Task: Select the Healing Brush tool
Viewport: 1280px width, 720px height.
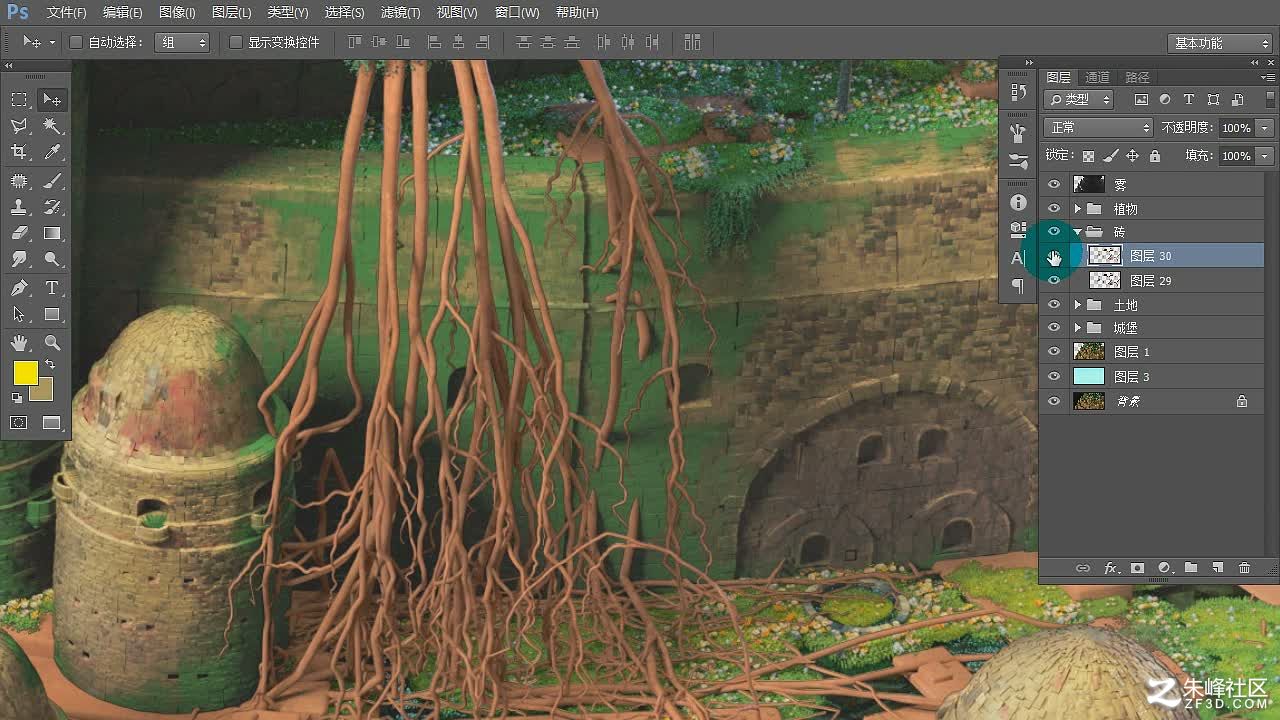Action: [x=19, y=181]
